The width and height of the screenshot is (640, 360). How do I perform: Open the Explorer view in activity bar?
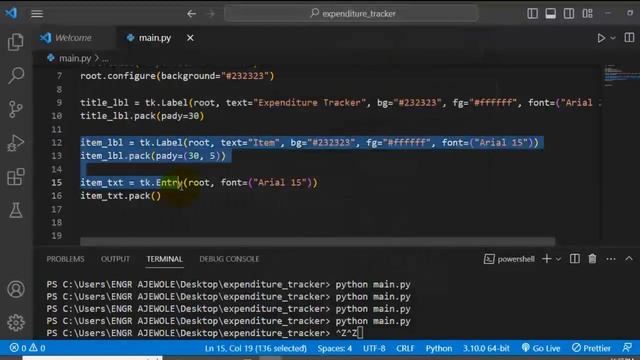point(16,42)
